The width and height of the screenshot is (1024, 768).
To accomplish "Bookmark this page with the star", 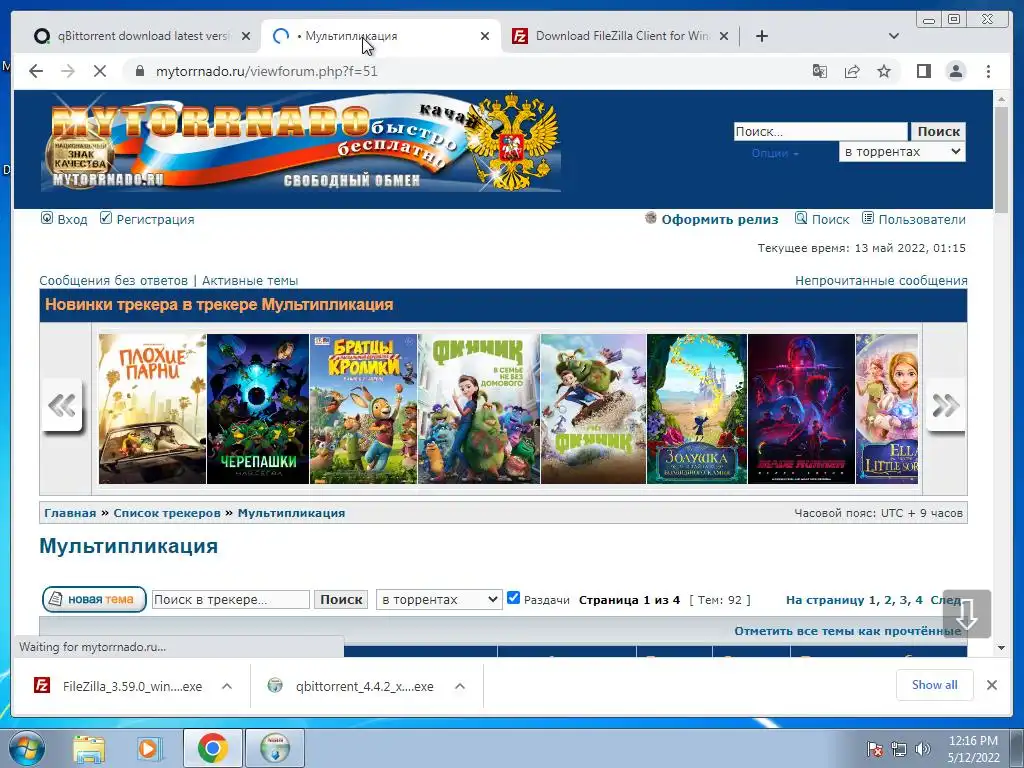I will 884,71.
